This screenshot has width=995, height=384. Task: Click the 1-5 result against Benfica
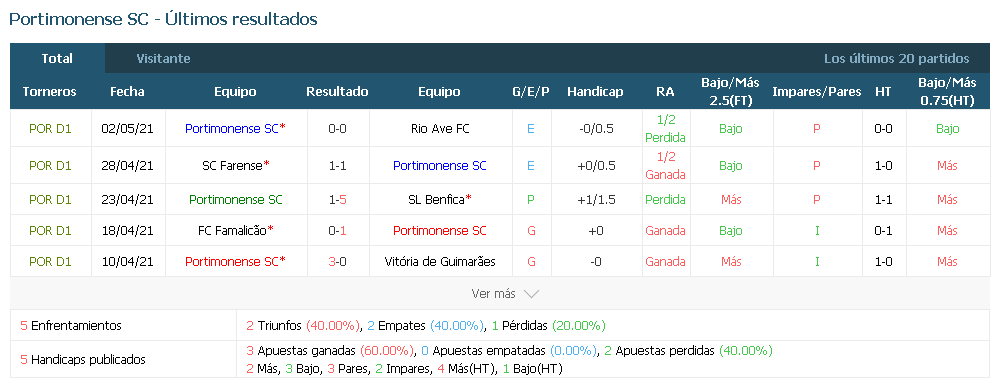(338, 199)
